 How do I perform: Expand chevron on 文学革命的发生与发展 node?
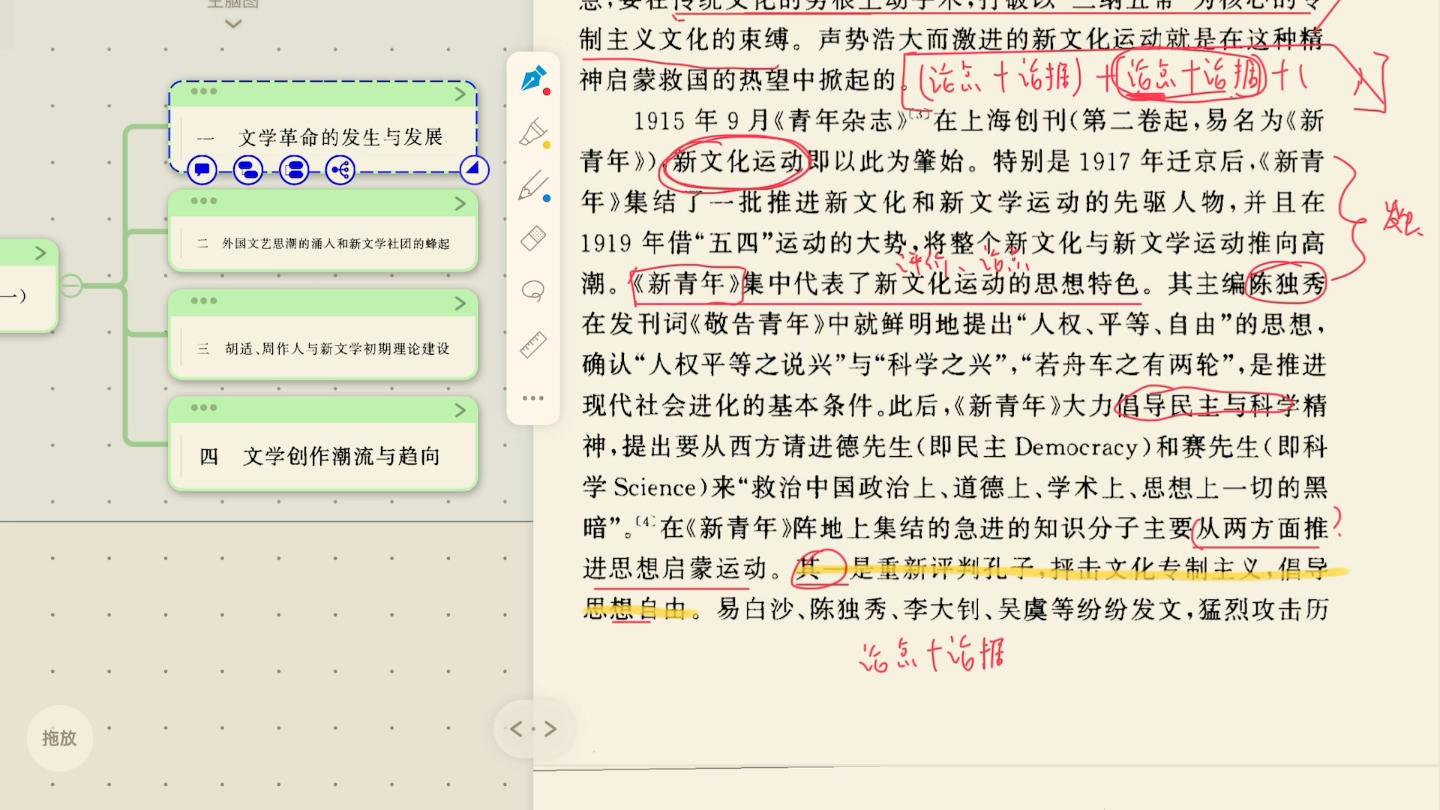[460, 94]
